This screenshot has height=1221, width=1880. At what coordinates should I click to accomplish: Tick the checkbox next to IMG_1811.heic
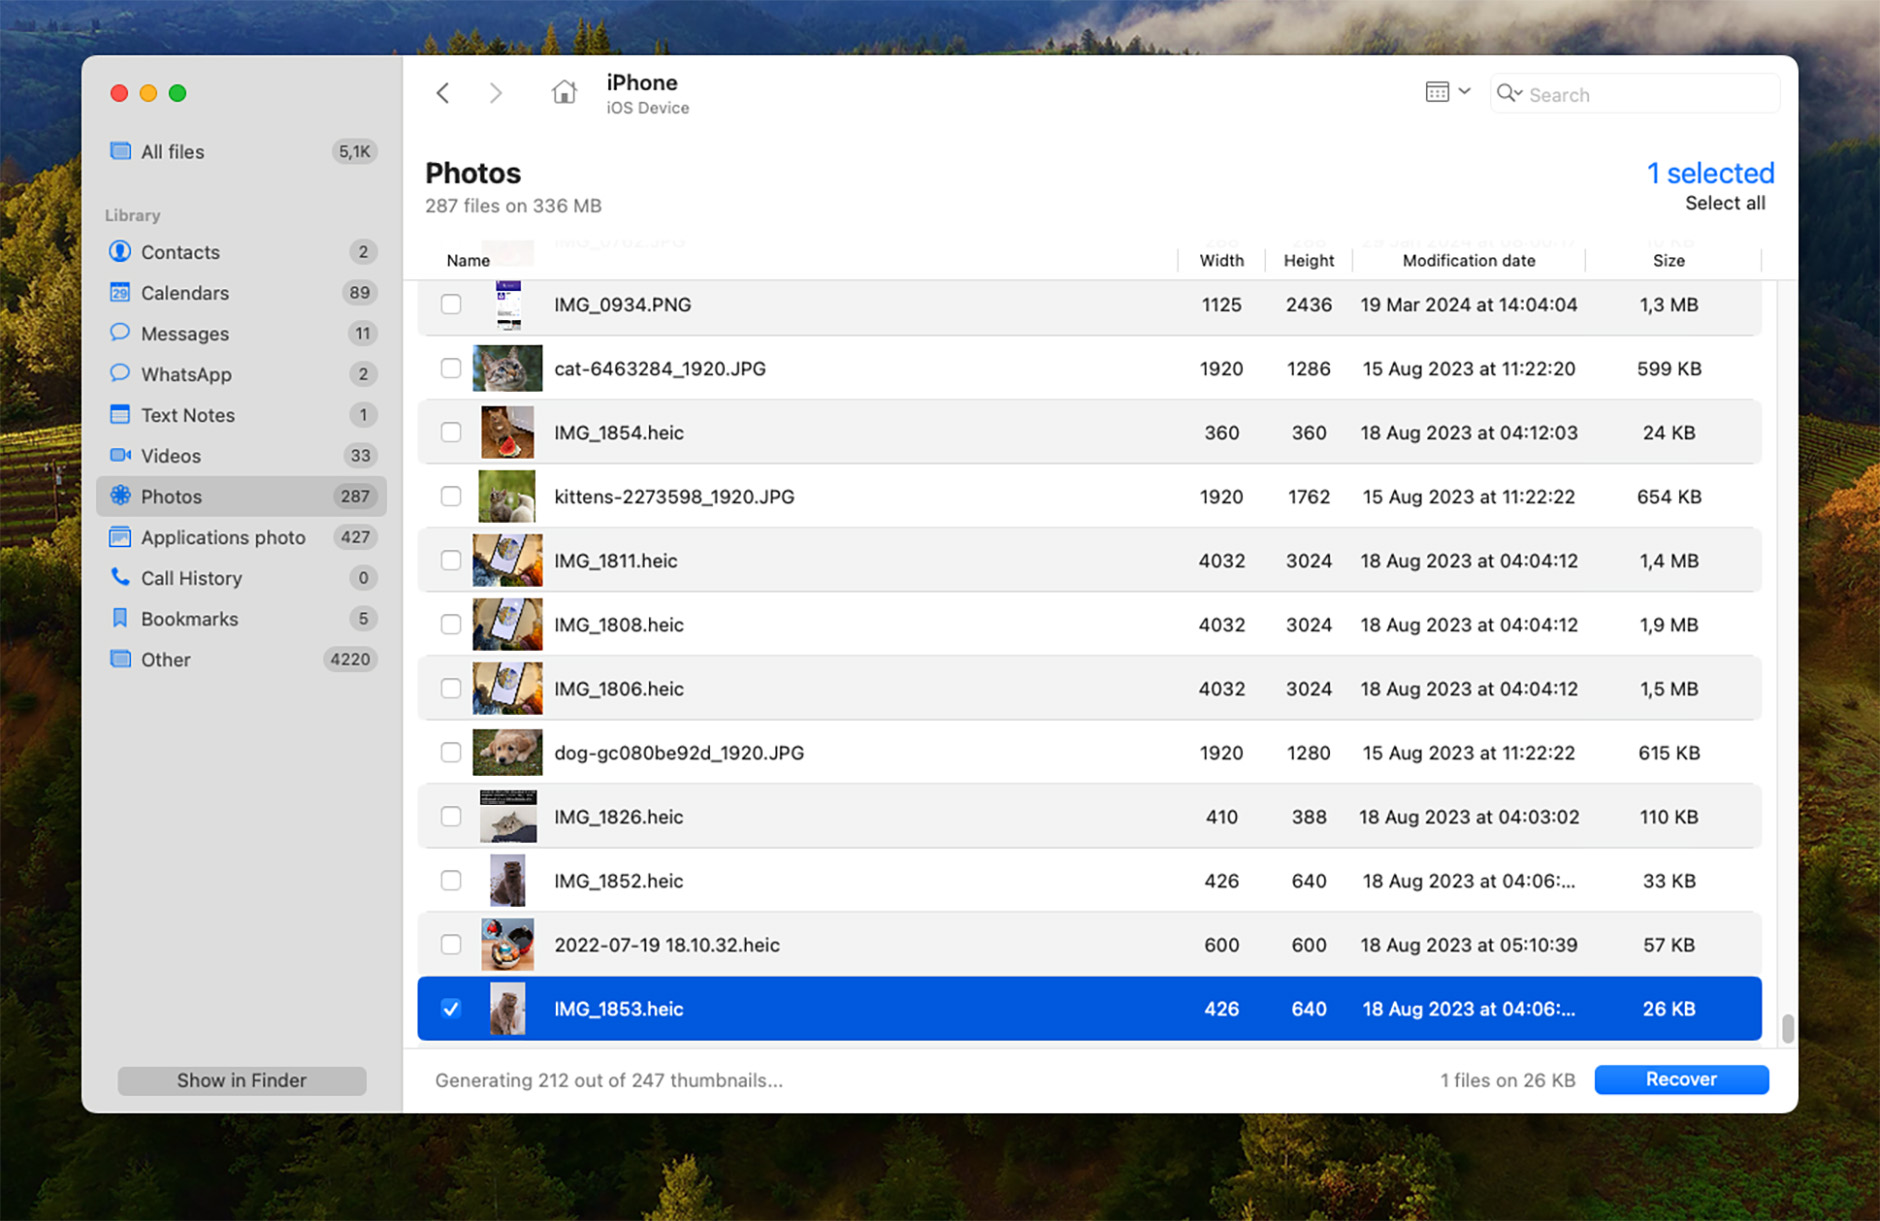pos(450,561)
